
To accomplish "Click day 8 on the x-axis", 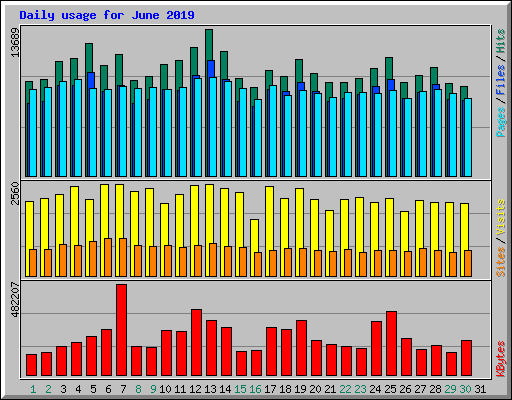I will (x=138, y=389).
